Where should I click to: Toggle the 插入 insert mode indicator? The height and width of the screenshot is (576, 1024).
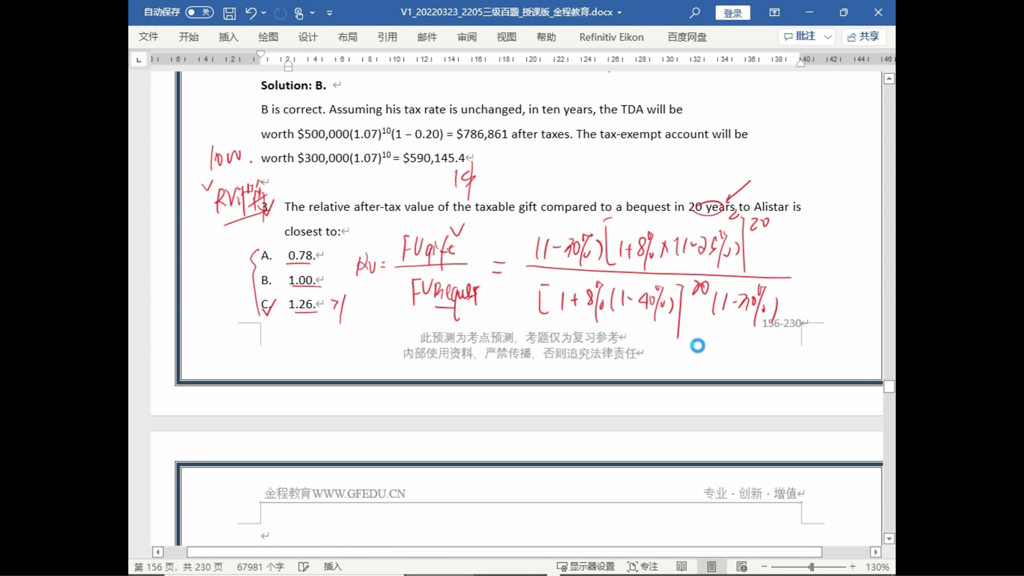click(x=332, y=567)
